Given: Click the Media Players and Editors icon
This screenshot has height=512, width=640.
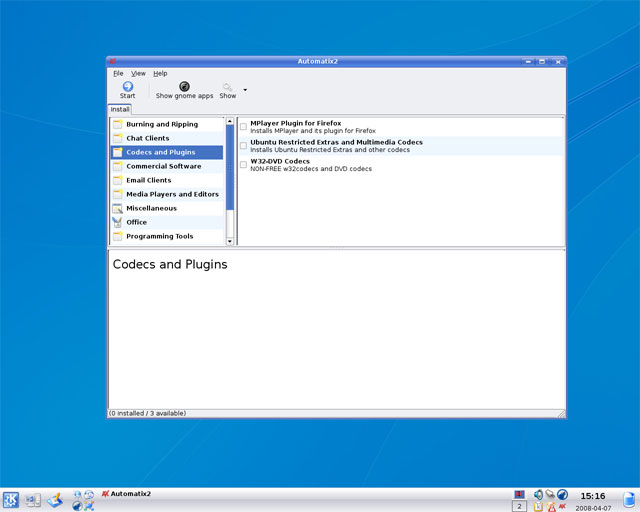Looking at the screenshot, I should [118, 194].
